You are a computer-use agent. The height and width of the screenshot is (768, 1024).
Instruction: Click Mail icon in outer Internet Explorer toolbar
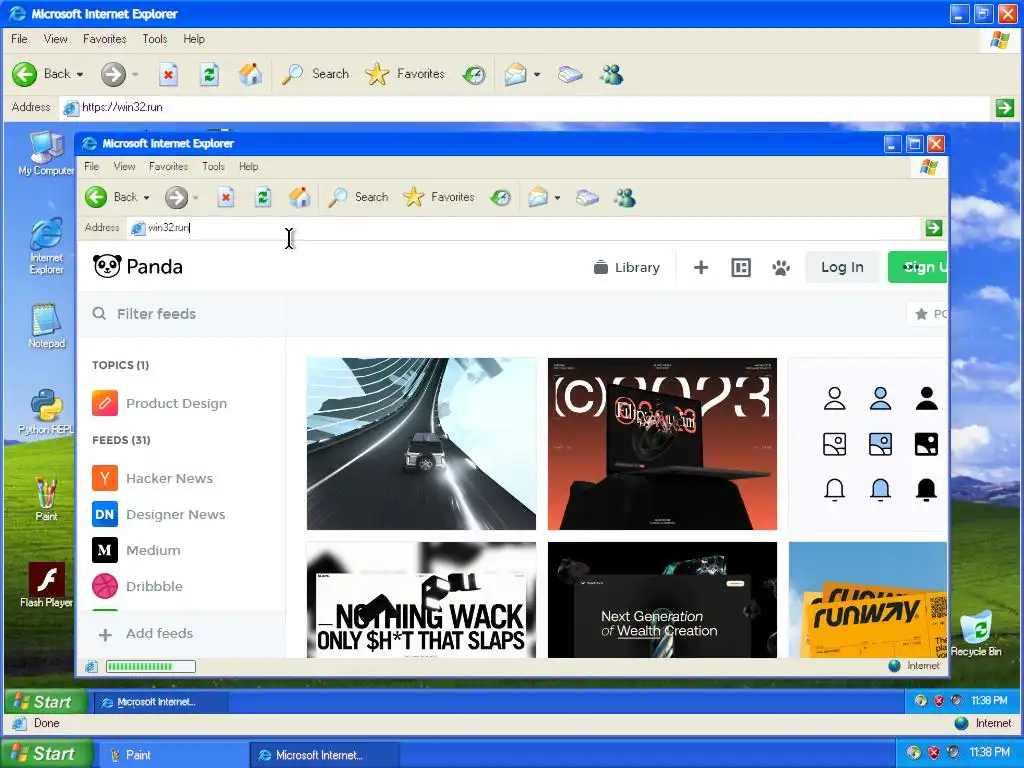[515, 74]
